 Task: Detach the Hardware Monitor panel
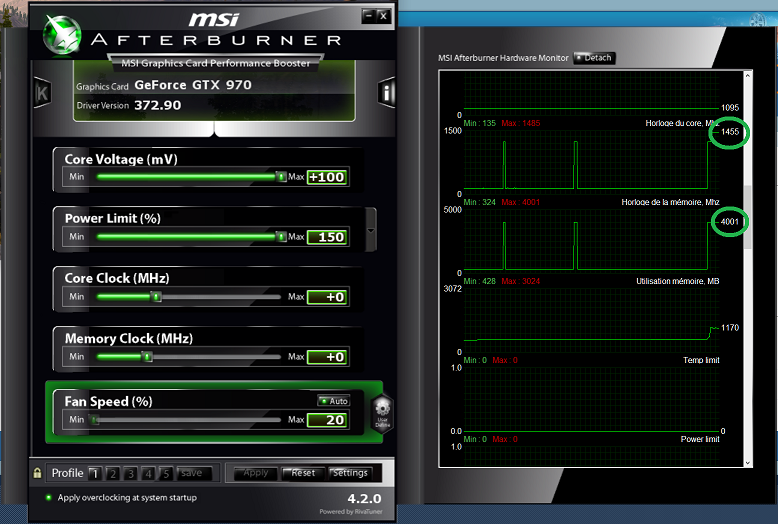[x=594, y=58]
